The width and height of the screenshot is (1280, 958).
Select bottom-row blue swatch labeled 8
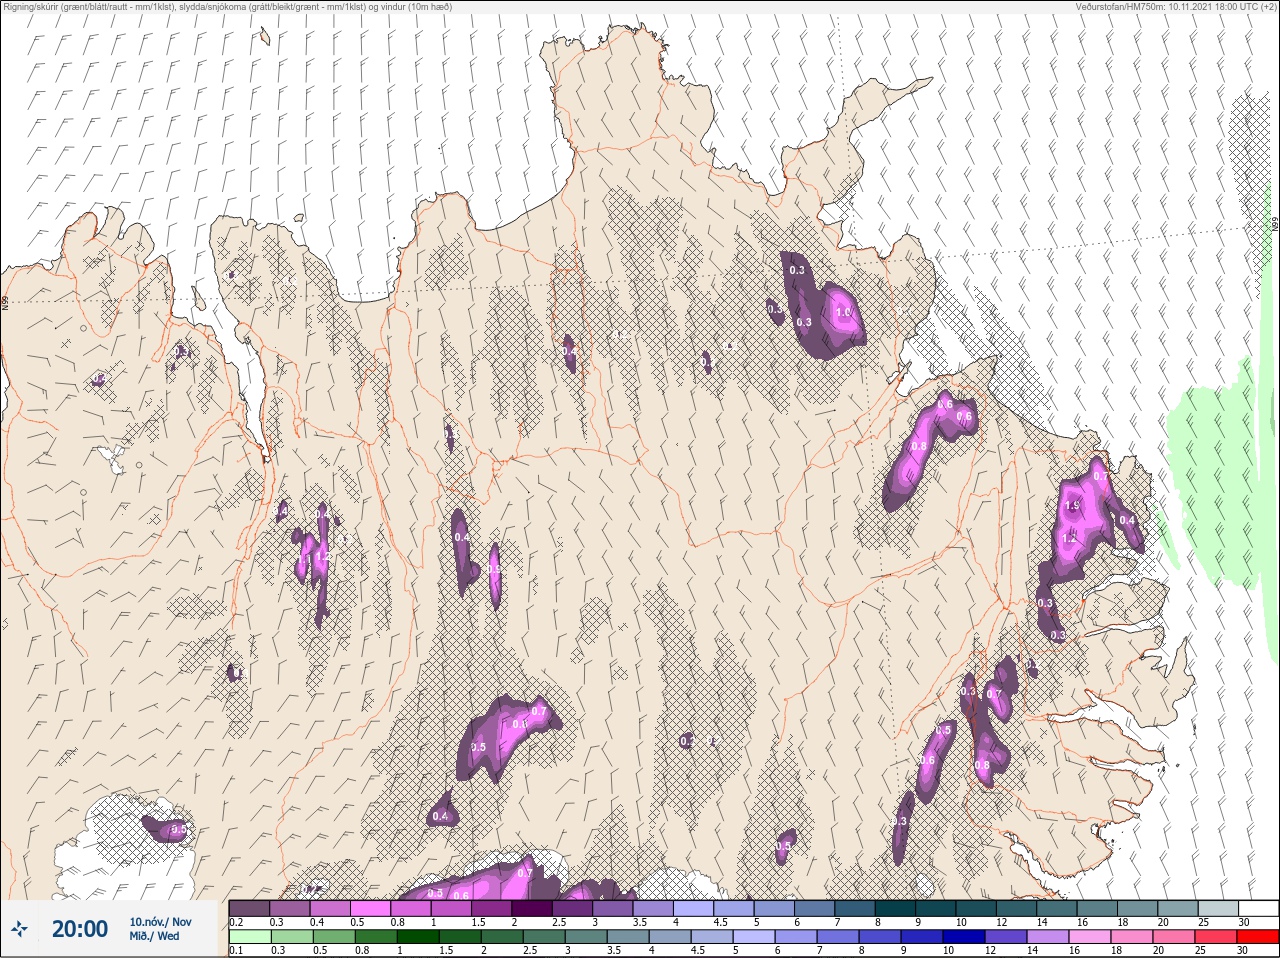tap(880, 938)
